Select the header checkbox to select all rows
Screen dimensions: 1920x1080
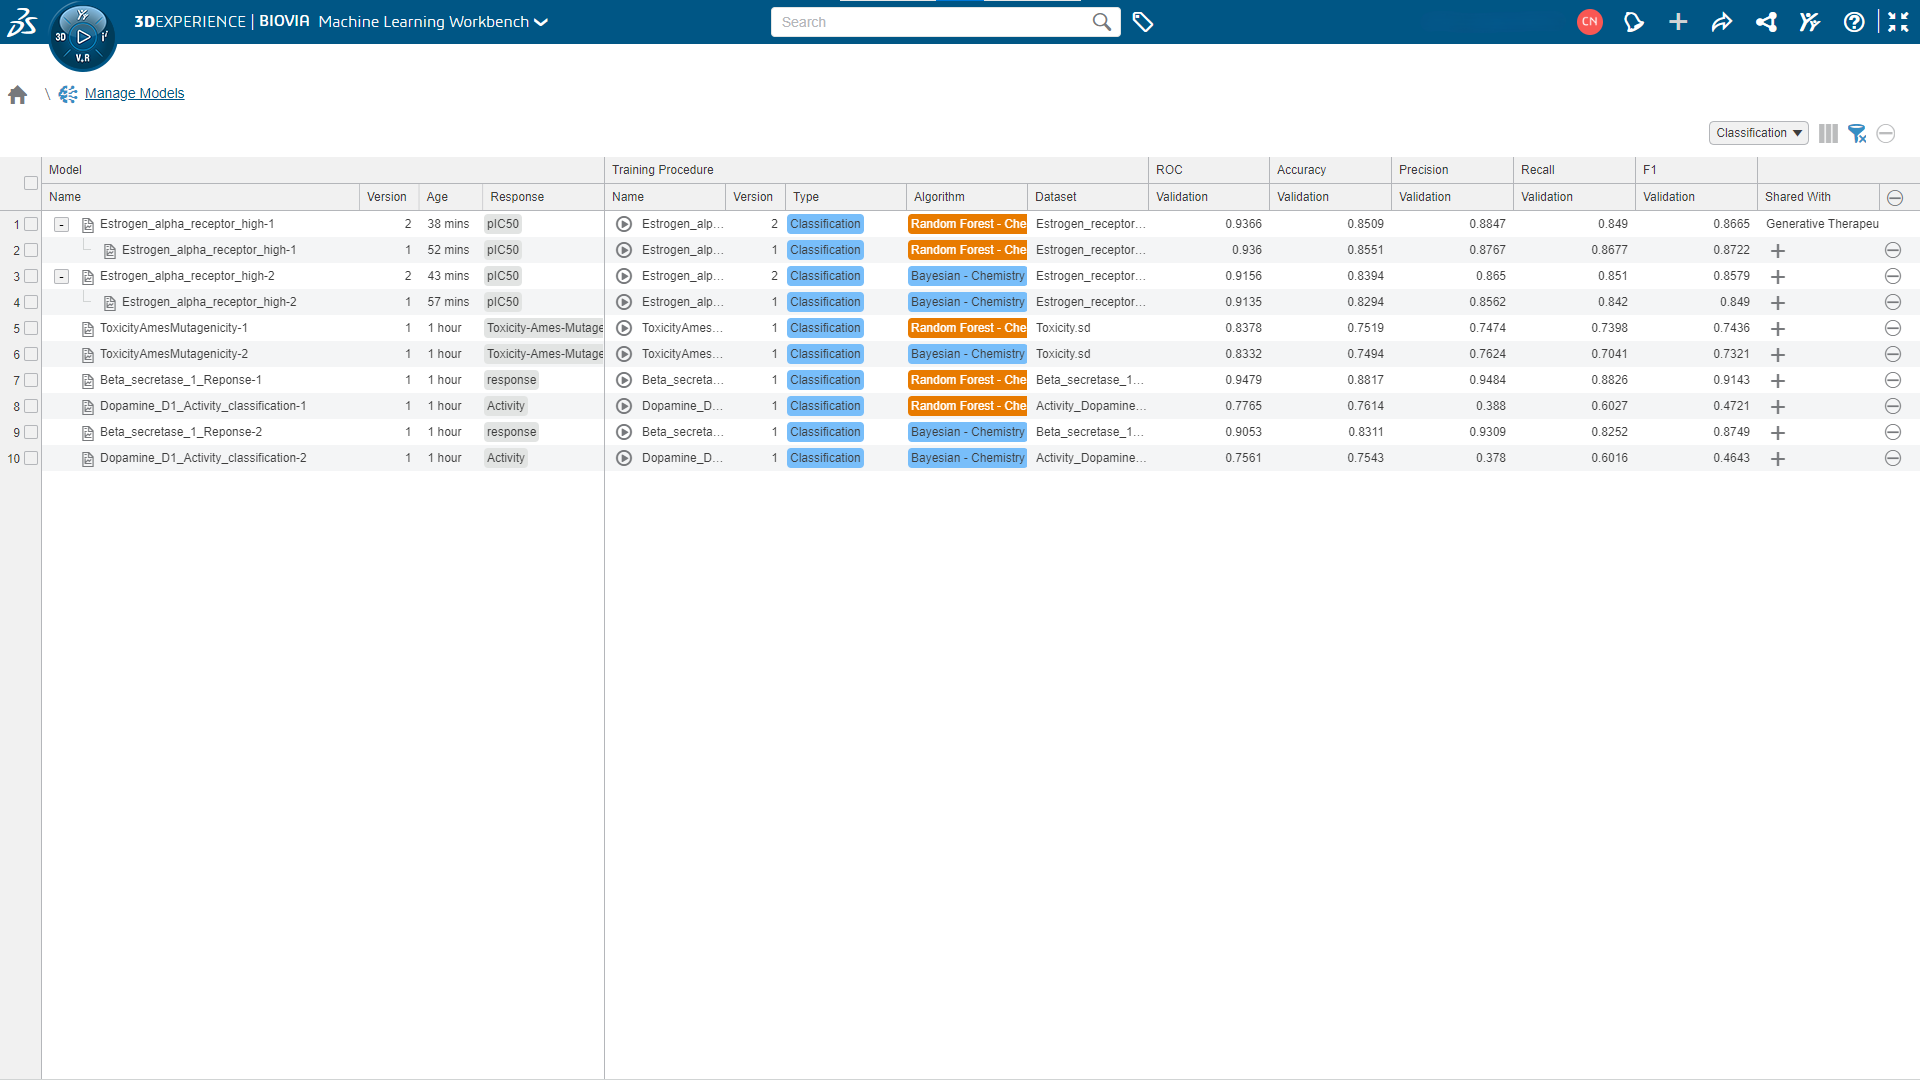(31, 183)
